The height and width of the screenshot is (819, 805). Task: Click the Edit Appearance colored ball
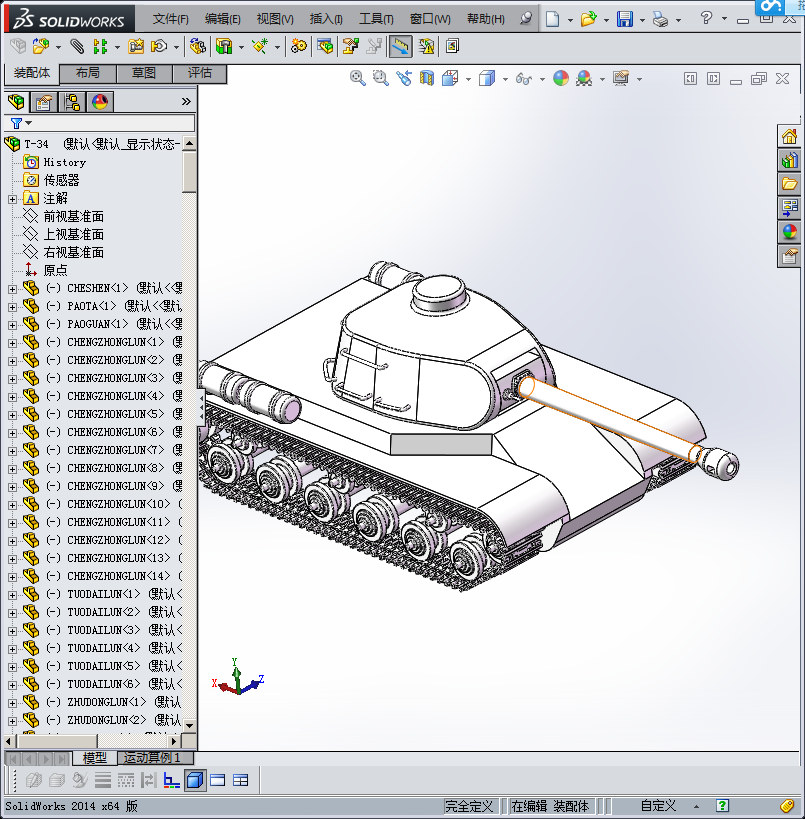(561, 77)
